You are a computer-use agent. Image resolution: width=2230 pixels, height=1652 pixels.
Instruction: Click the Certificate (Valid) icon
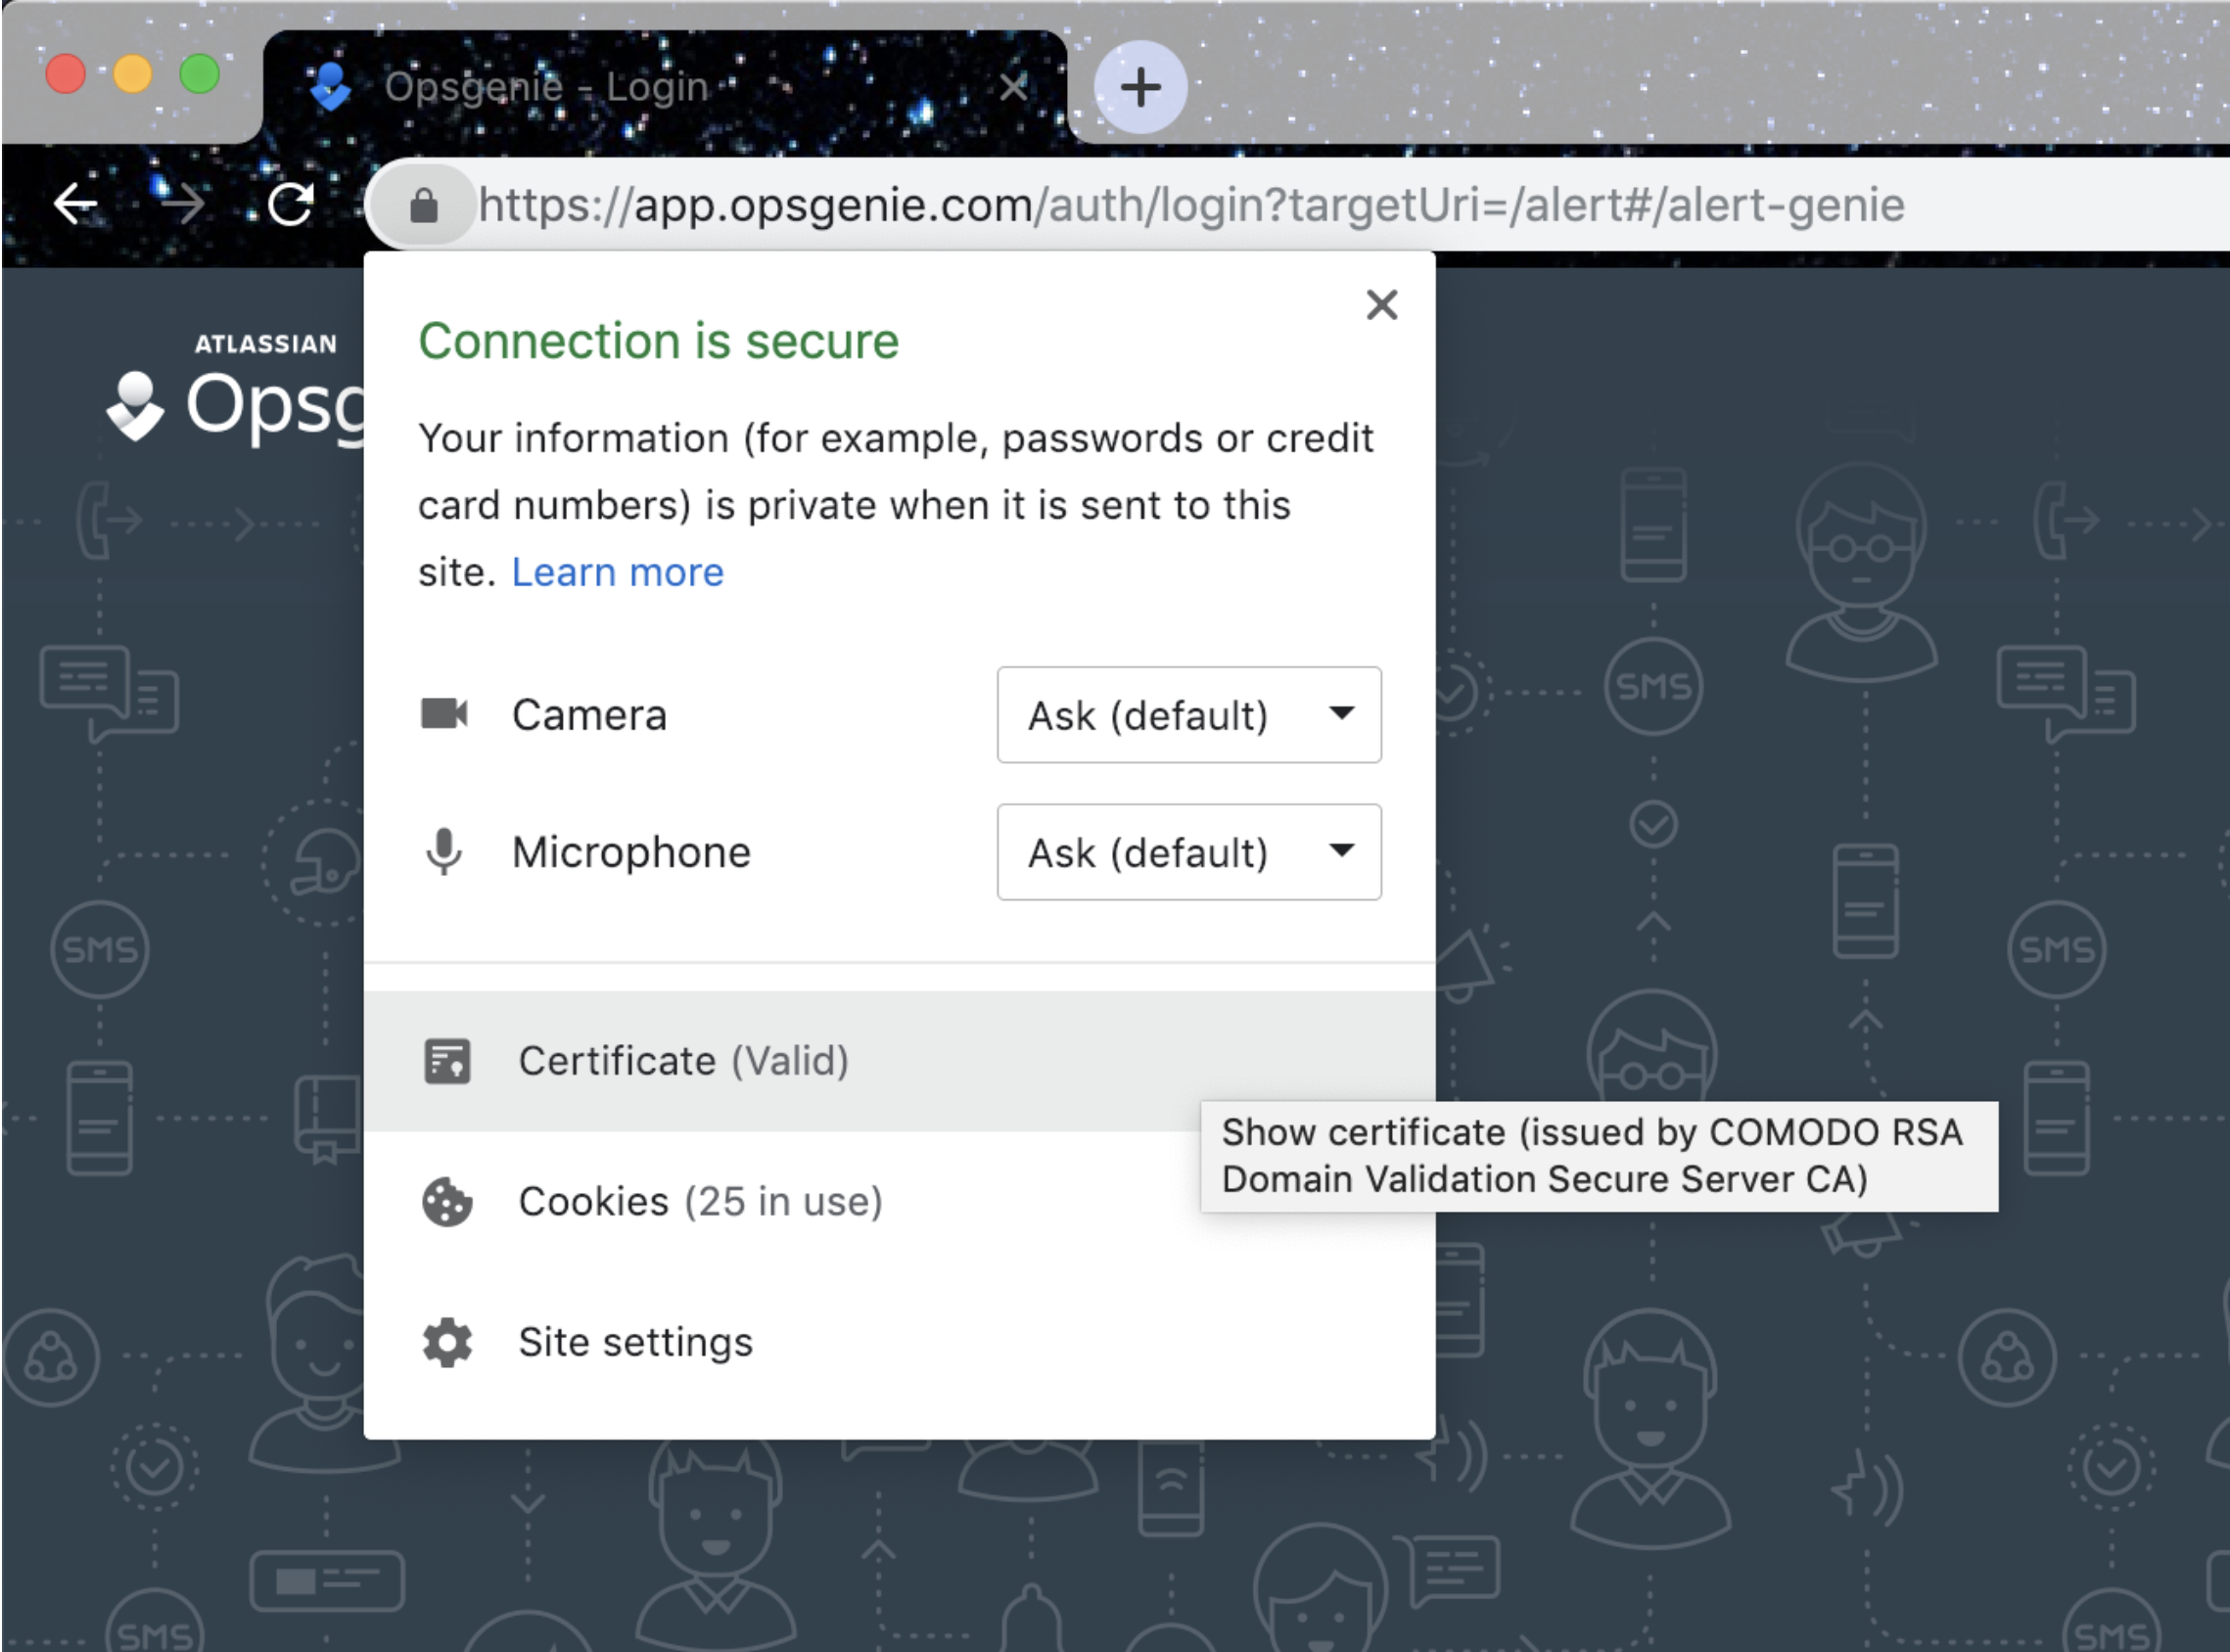pyautogui.click(x=446, y=1059)
